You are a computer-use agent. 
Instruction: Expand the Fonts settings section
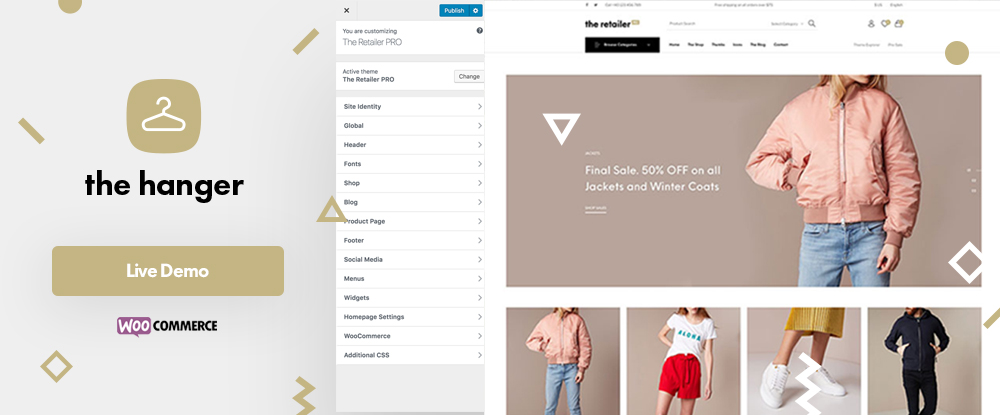pos(410,164)
